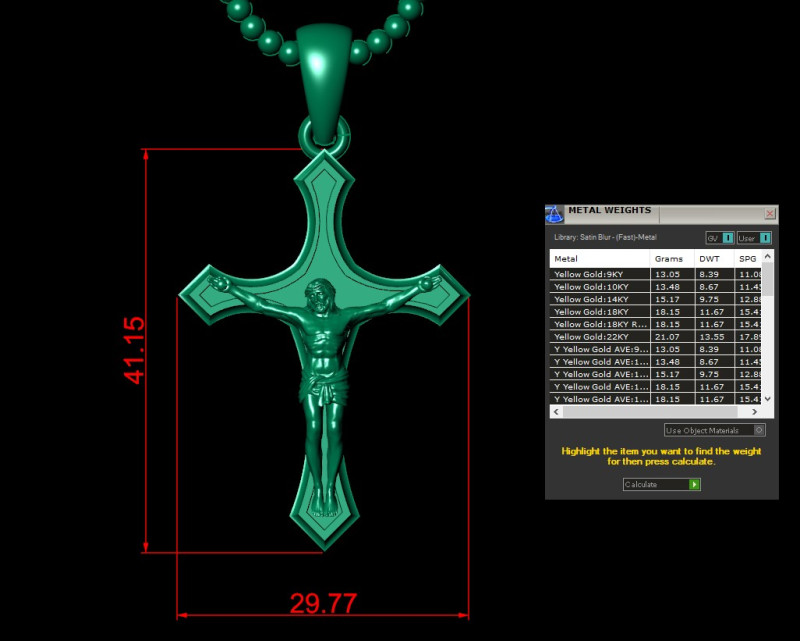
Task: Click the selector icon on Use Object Materials
Action: click(x=759, y=430)
